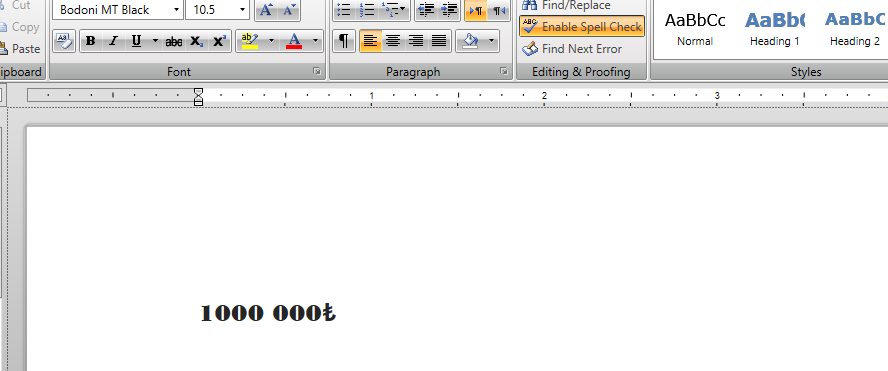
Task: Apply subscript formatting
Action: click(x=197, y=41)
